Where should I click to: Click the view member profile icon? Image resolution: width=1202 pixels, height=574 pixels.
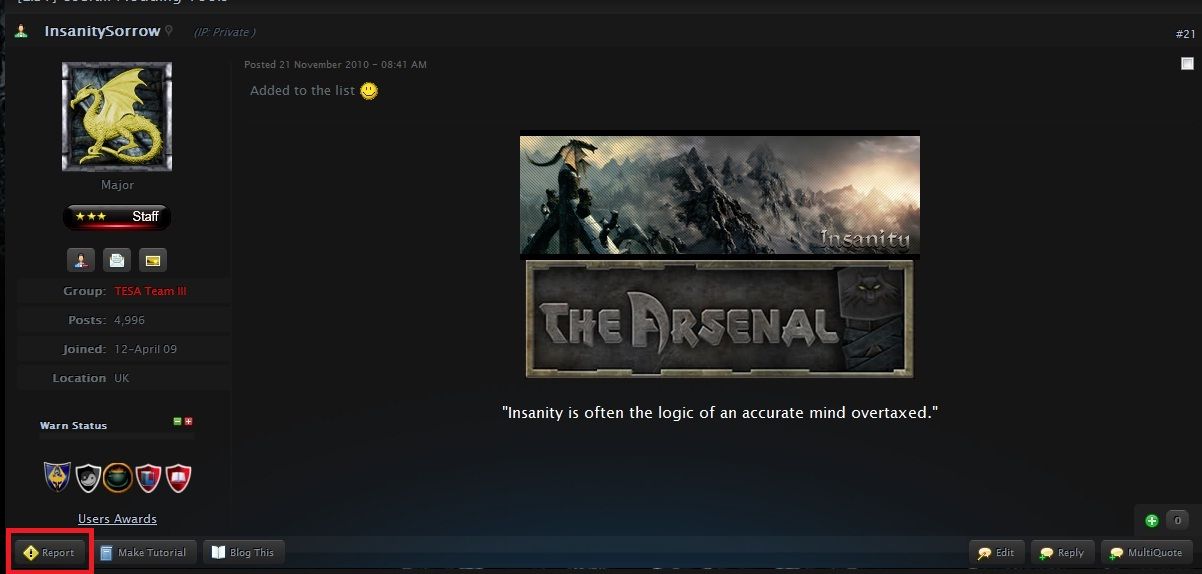pos(81,260)
